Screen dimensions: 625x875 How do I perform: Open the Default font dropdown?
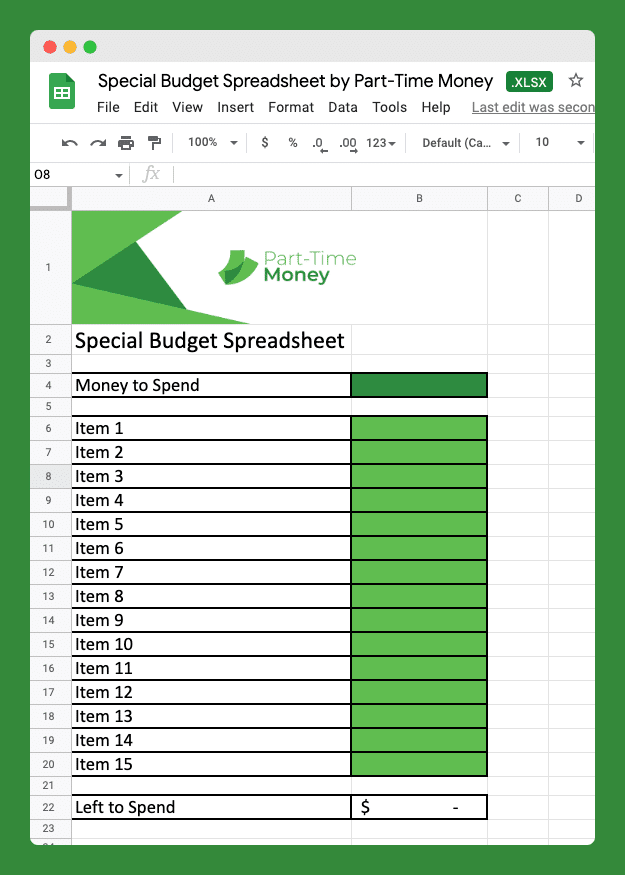[x=466, y=143]
